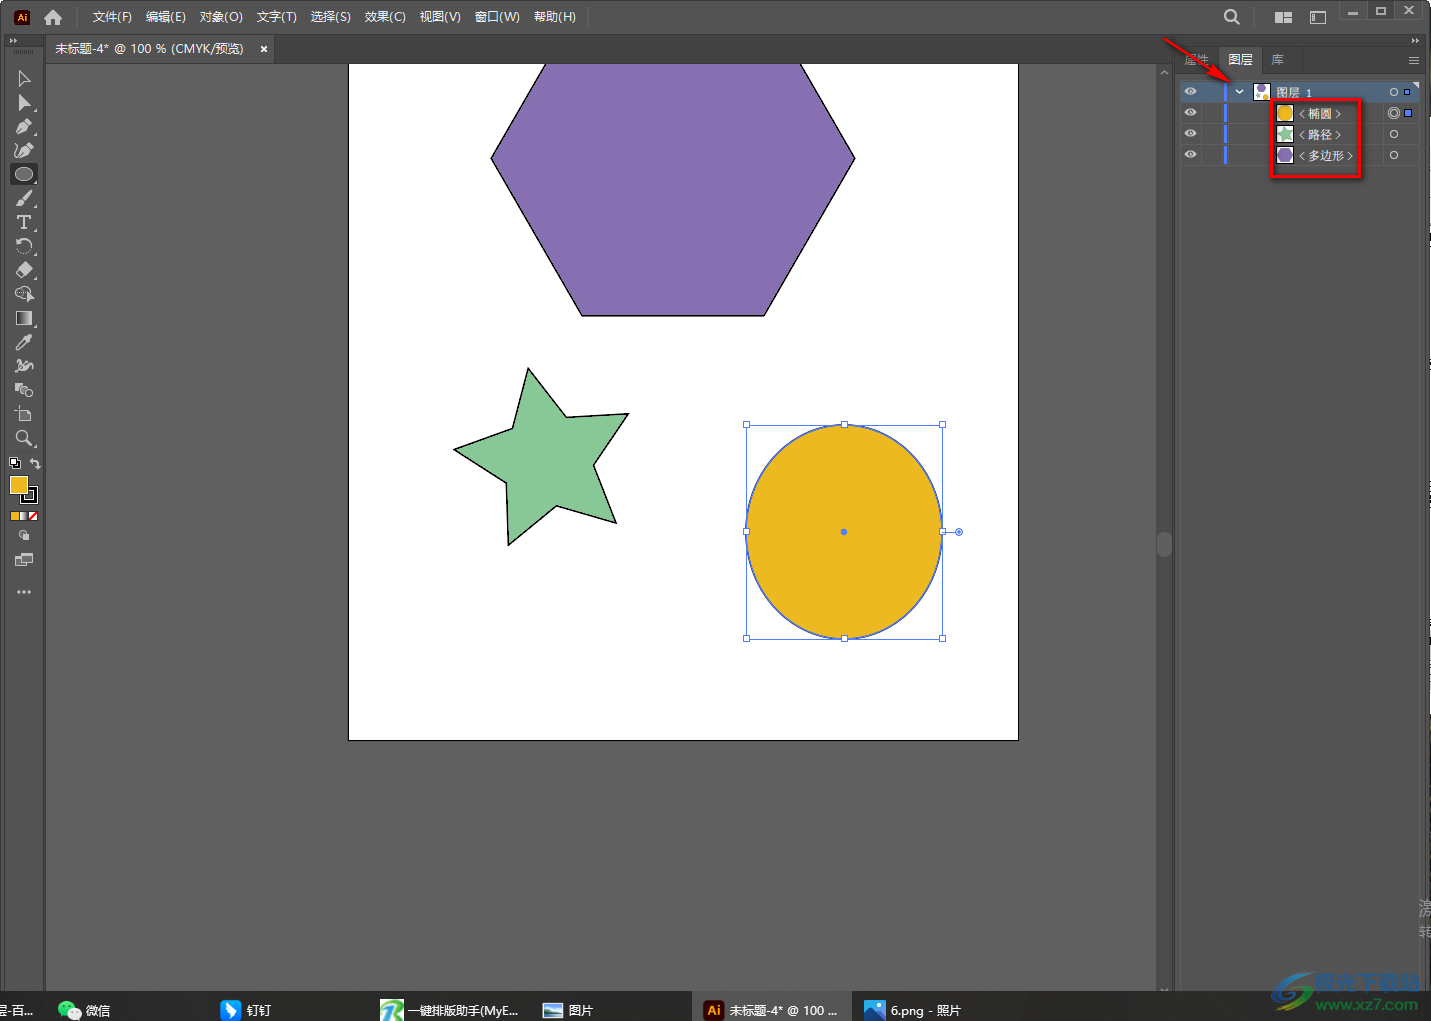
Task: Select the Eraser tool
Action: (24, 270)
